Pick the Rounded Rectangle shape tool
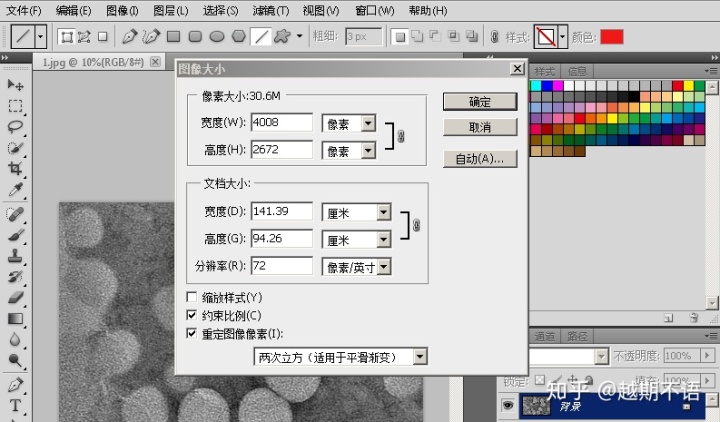The height and width of the screenshot is (422, 720). point(195,36)
